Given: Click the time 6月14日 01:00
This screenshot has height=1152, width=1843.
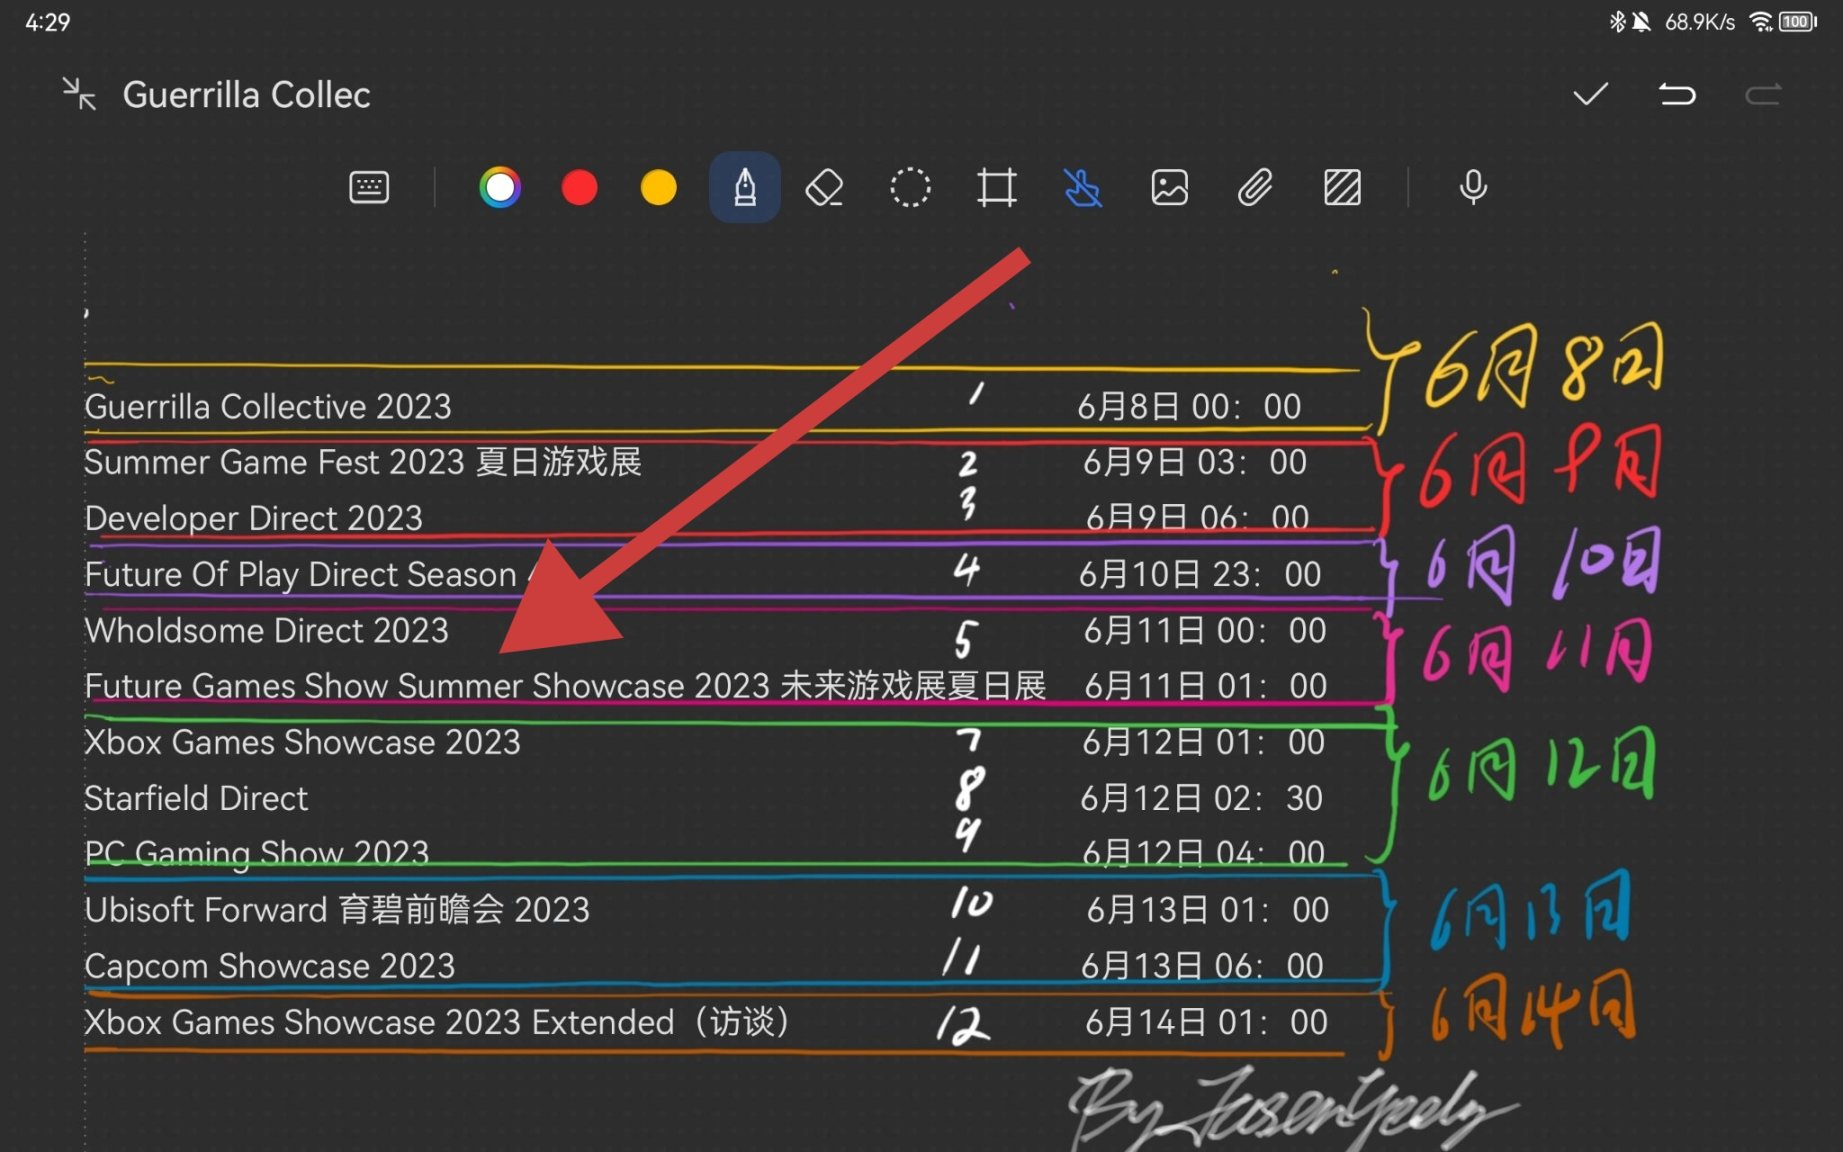Looking at the screenshot, I should click(1207, 1022).
